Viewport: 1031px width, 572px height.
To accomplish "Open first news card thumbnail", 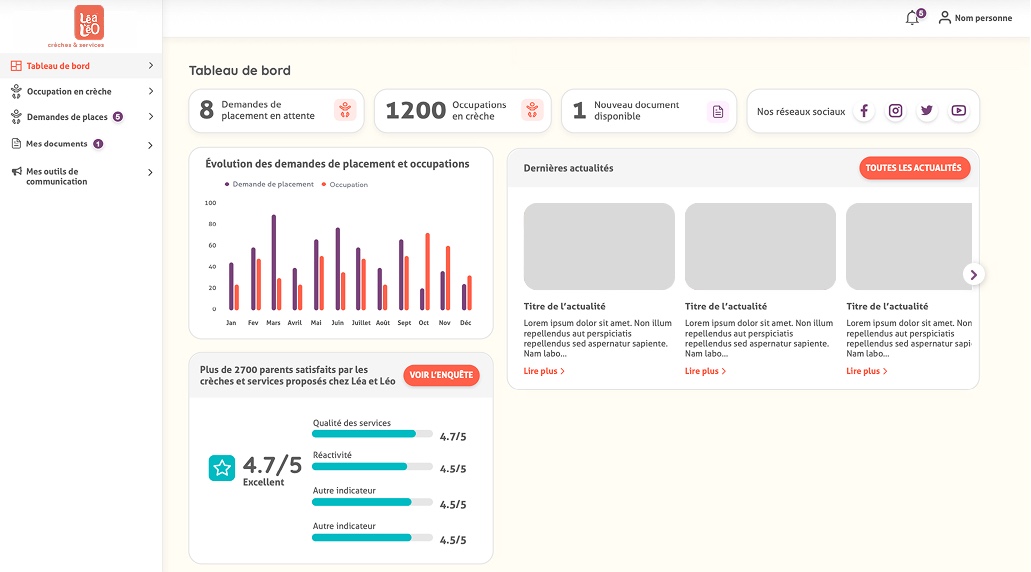I will [599, 247].
